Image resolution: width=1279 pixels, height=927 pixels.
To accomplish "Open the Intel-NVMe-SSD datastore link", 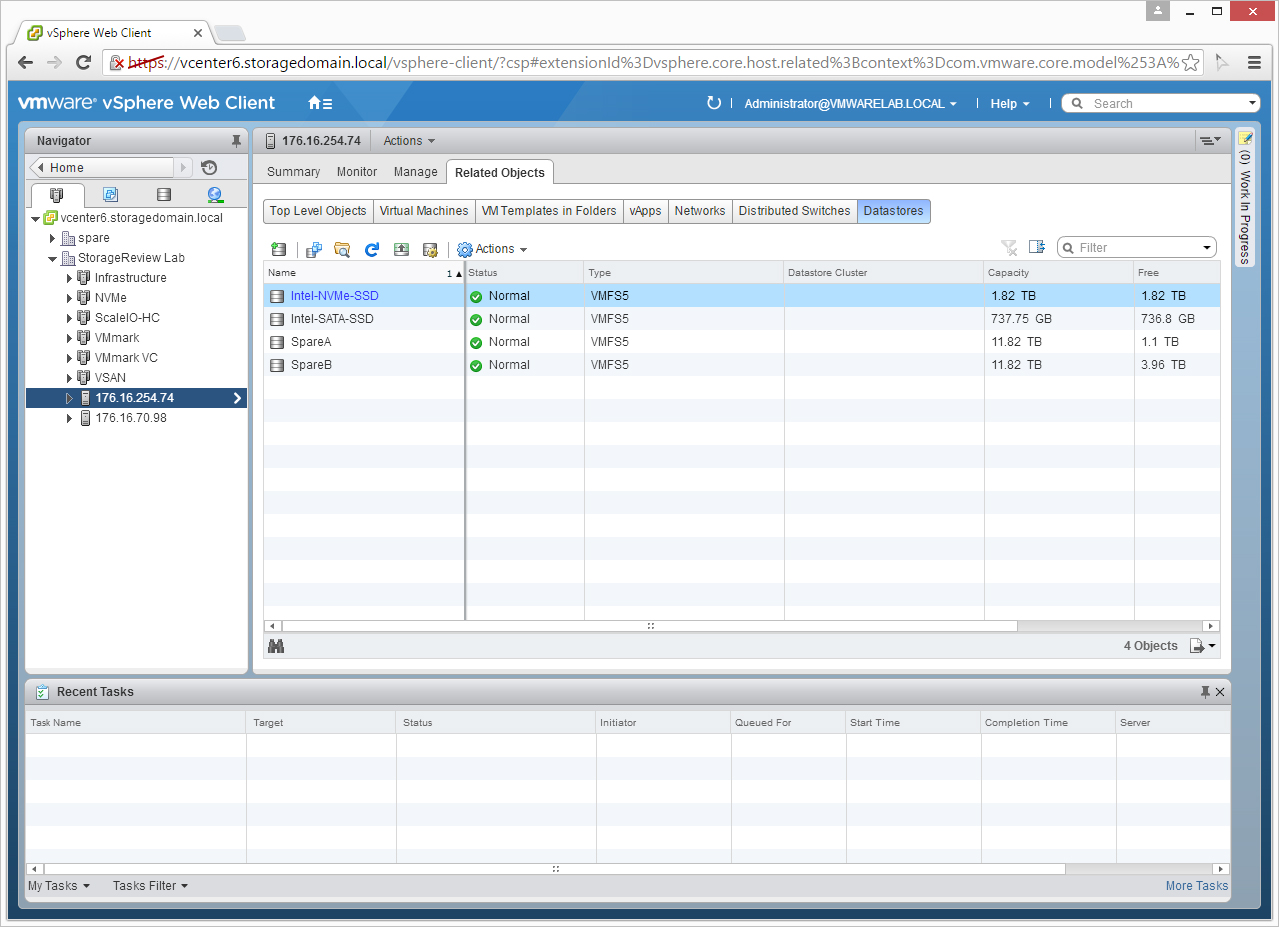I will pyautogui.click(x=334, y=296).
